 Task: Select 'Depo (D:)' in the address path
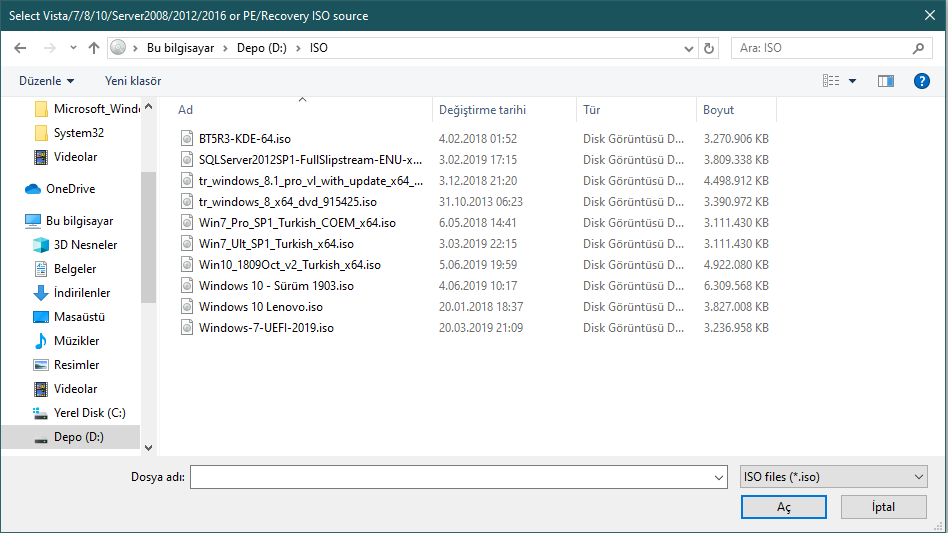[x=261, y=48]
